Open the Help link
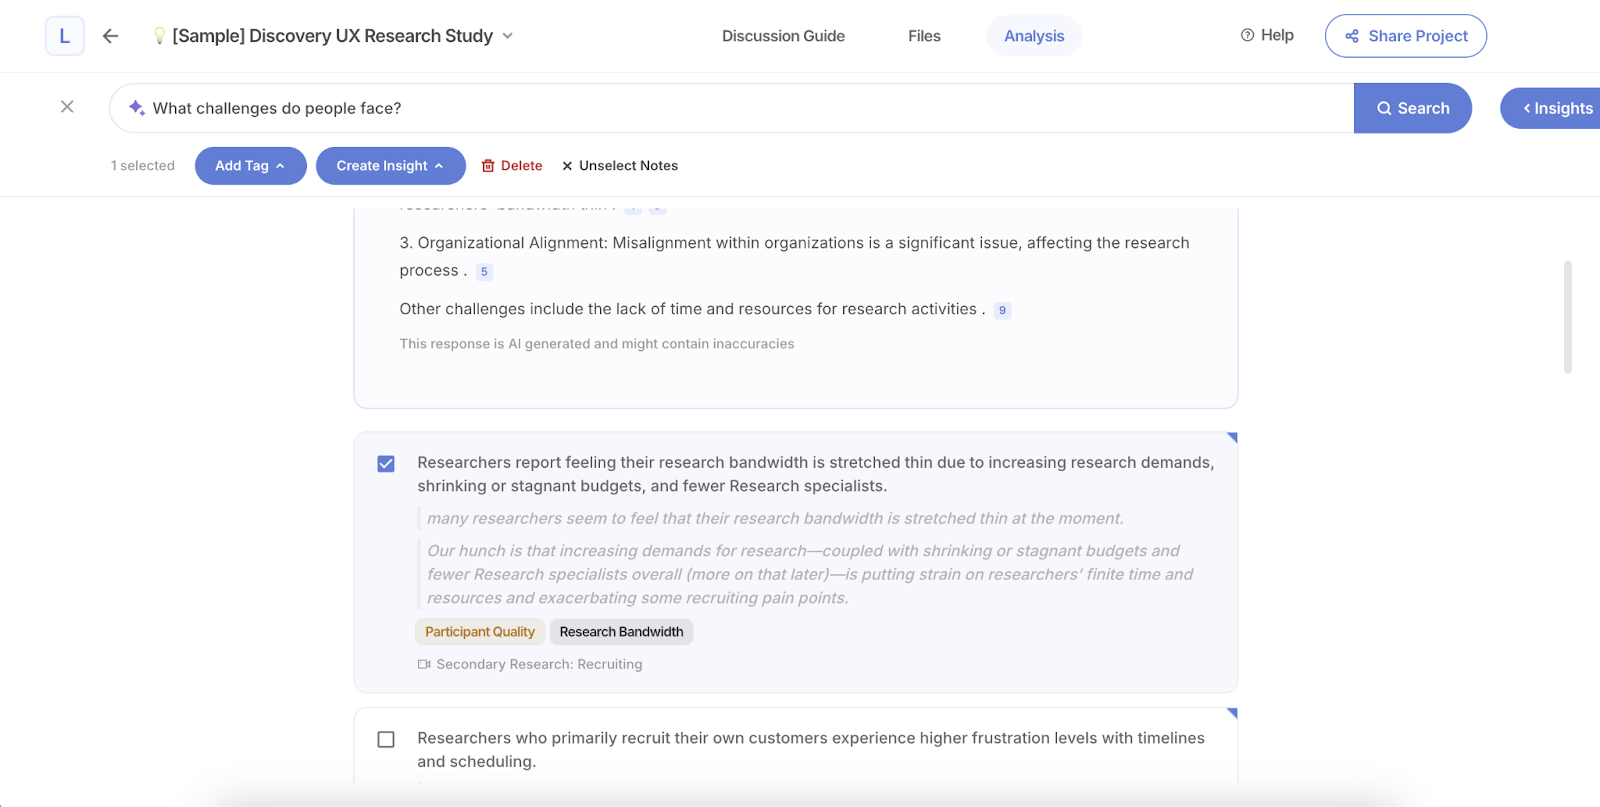The width and height of the screenshot is (1600, 807). click(1267, 35)
